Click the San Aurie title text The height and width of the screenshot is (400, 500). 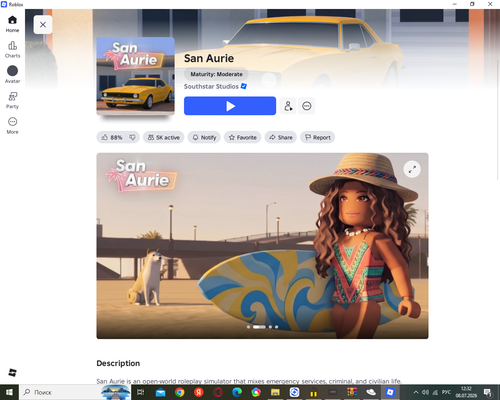click(209, 58)
